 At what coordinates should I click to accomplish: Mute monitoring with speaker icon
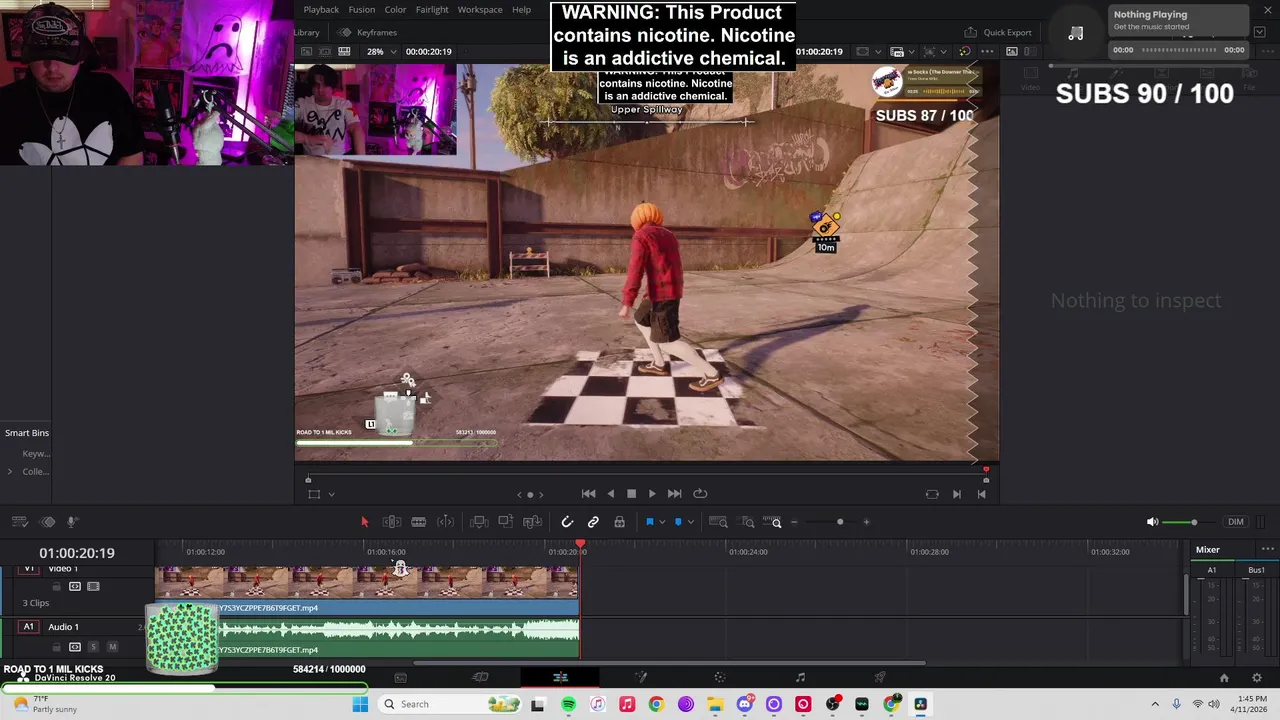(x=1152, y=522)
